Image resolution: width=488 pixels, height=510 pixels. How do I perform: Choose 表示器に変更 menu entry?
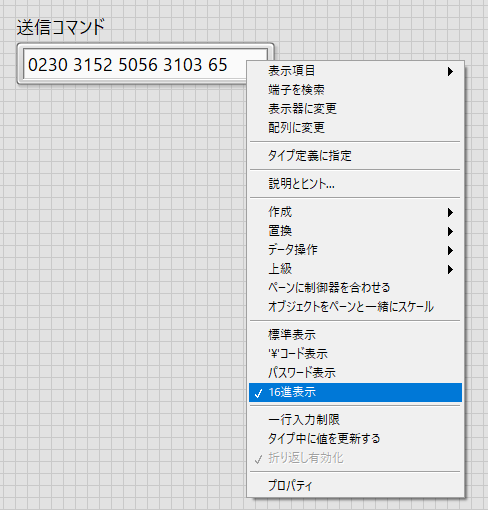[355, 109]
